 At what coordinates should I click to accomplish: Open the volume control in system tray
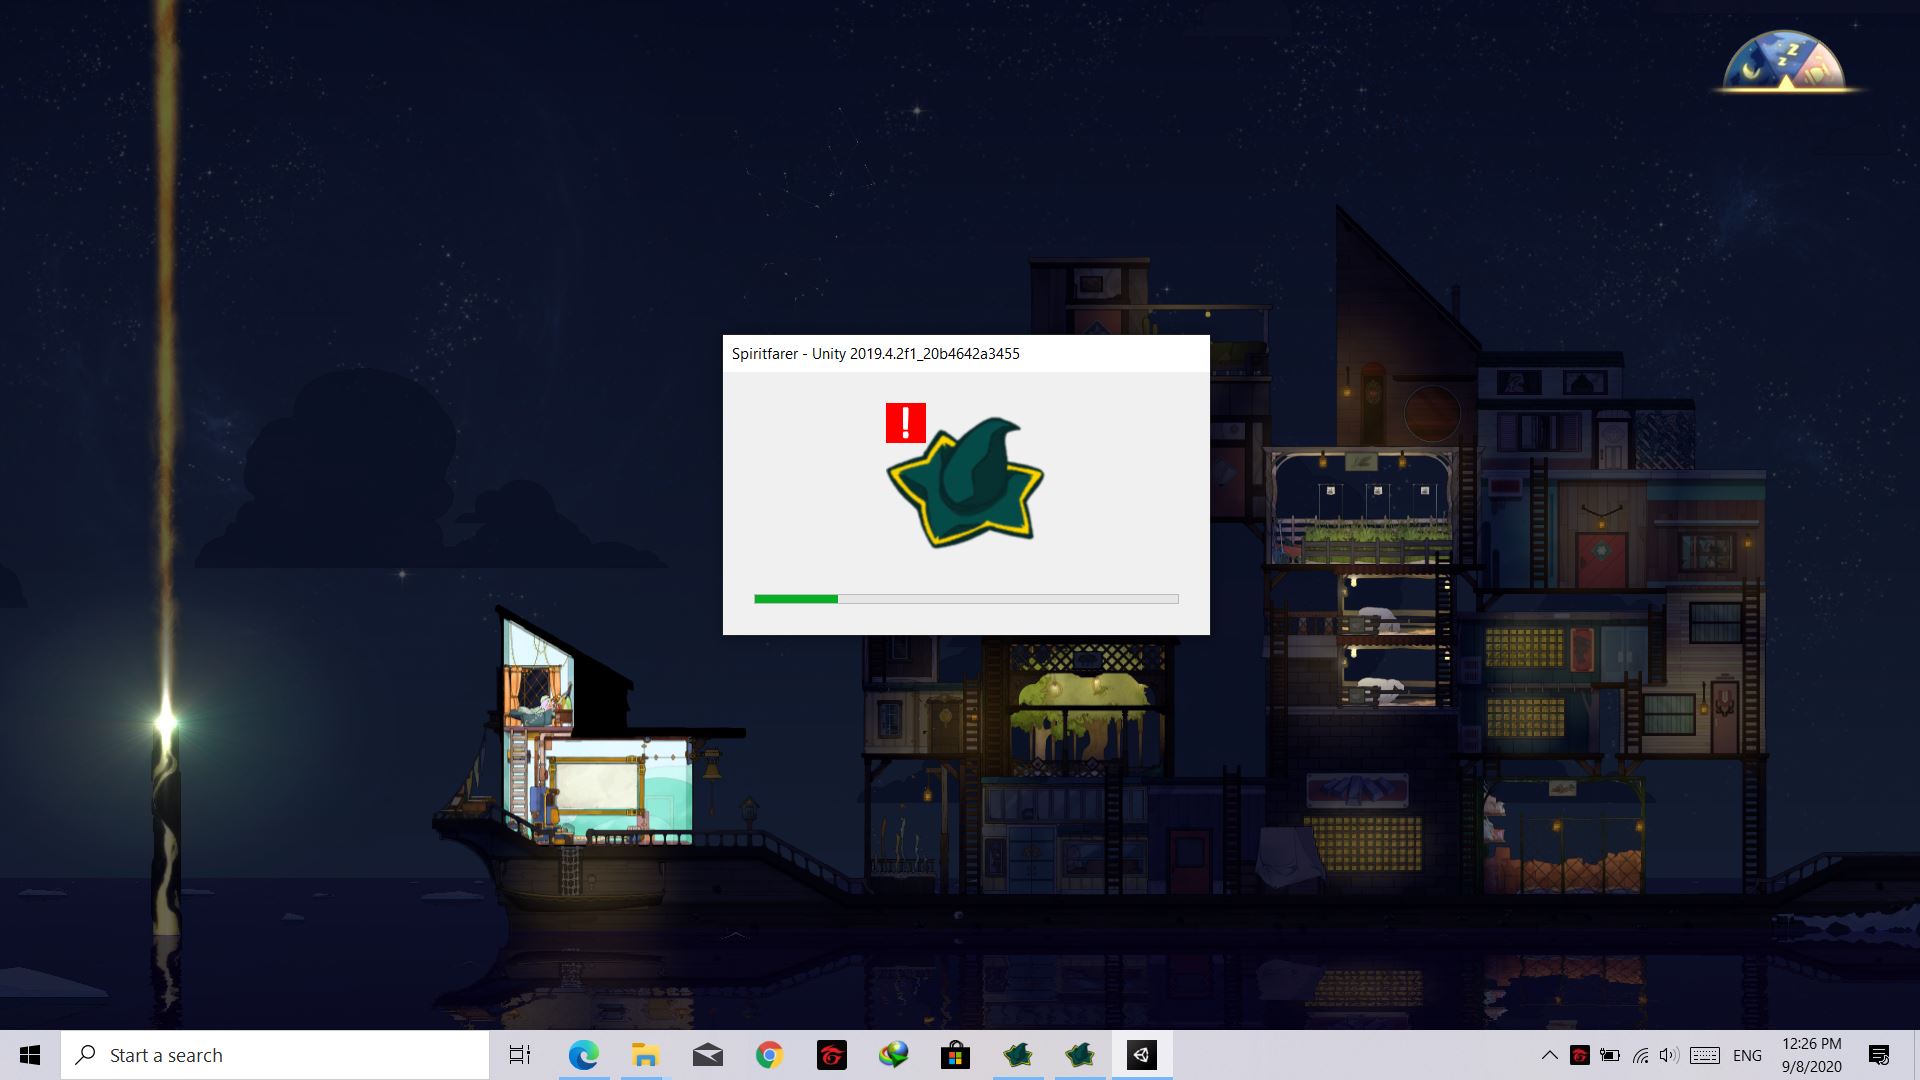pyautogui.click(x=1668, y=1055)
